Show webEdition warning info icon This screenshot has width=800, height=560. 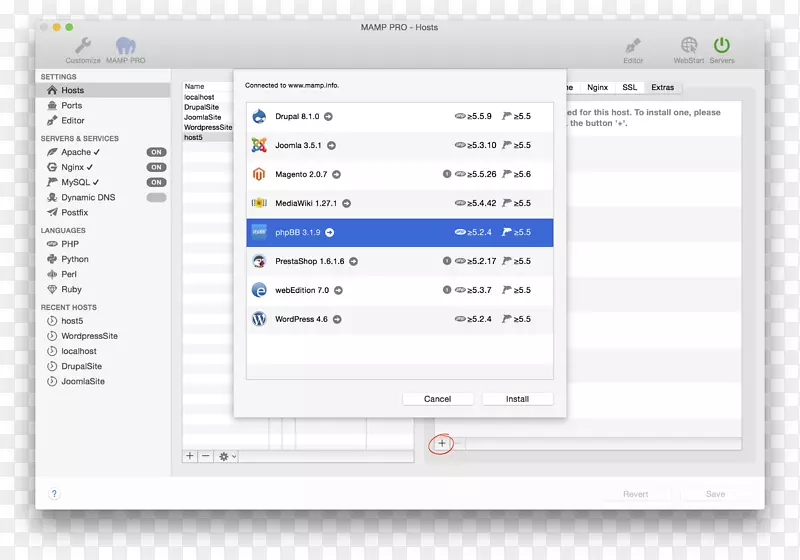click(447, 290)
